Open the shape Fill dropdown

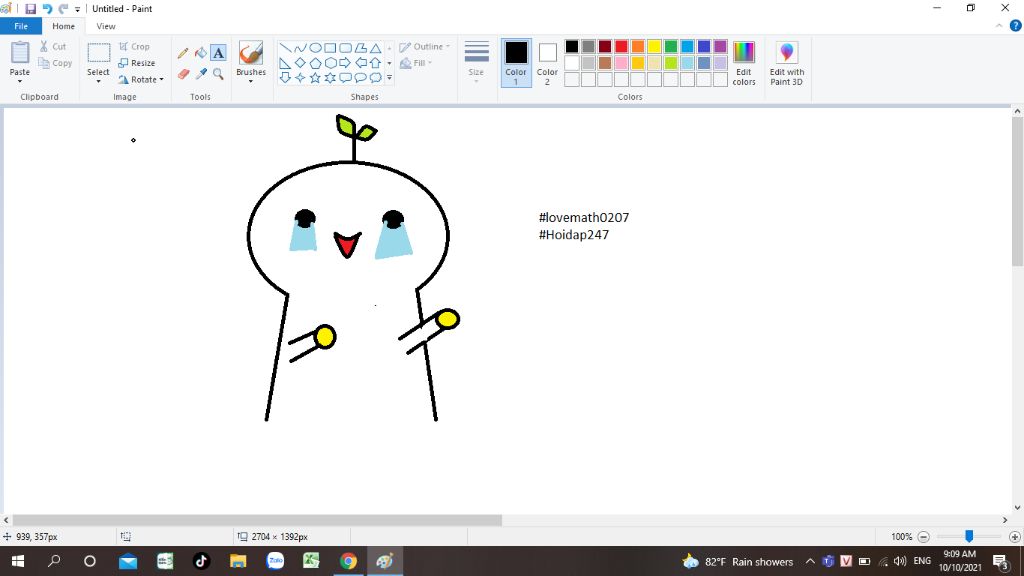tap(416, 63)
